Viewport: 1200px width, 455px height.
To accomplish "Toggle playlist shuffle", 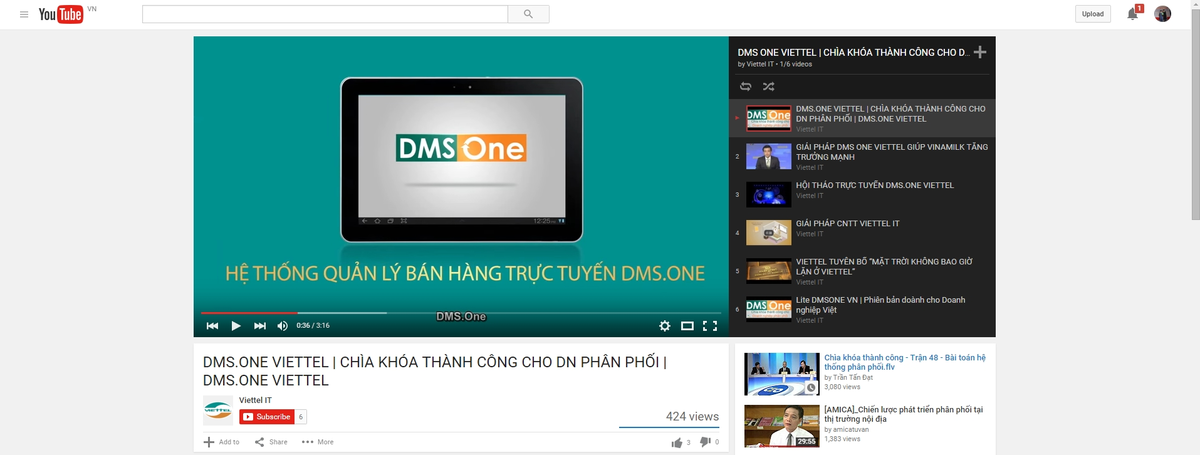I will click(768, 87).
